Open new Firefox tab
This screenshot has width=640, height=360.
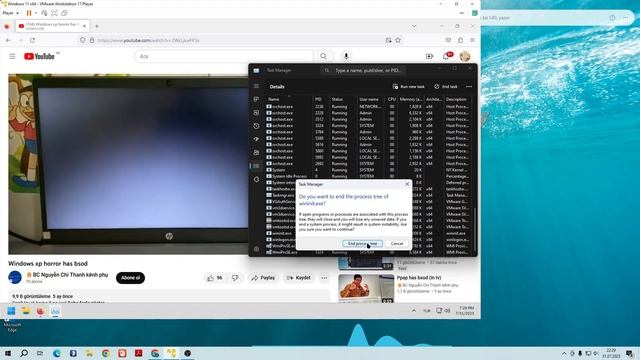pyautogui.click(x=97, y=26)
